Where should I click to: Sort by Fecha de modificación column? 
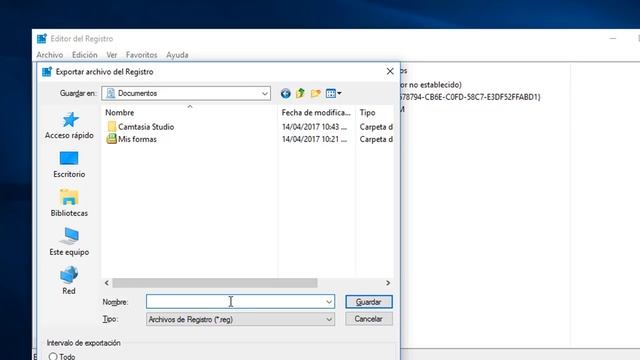click(317, 113)
